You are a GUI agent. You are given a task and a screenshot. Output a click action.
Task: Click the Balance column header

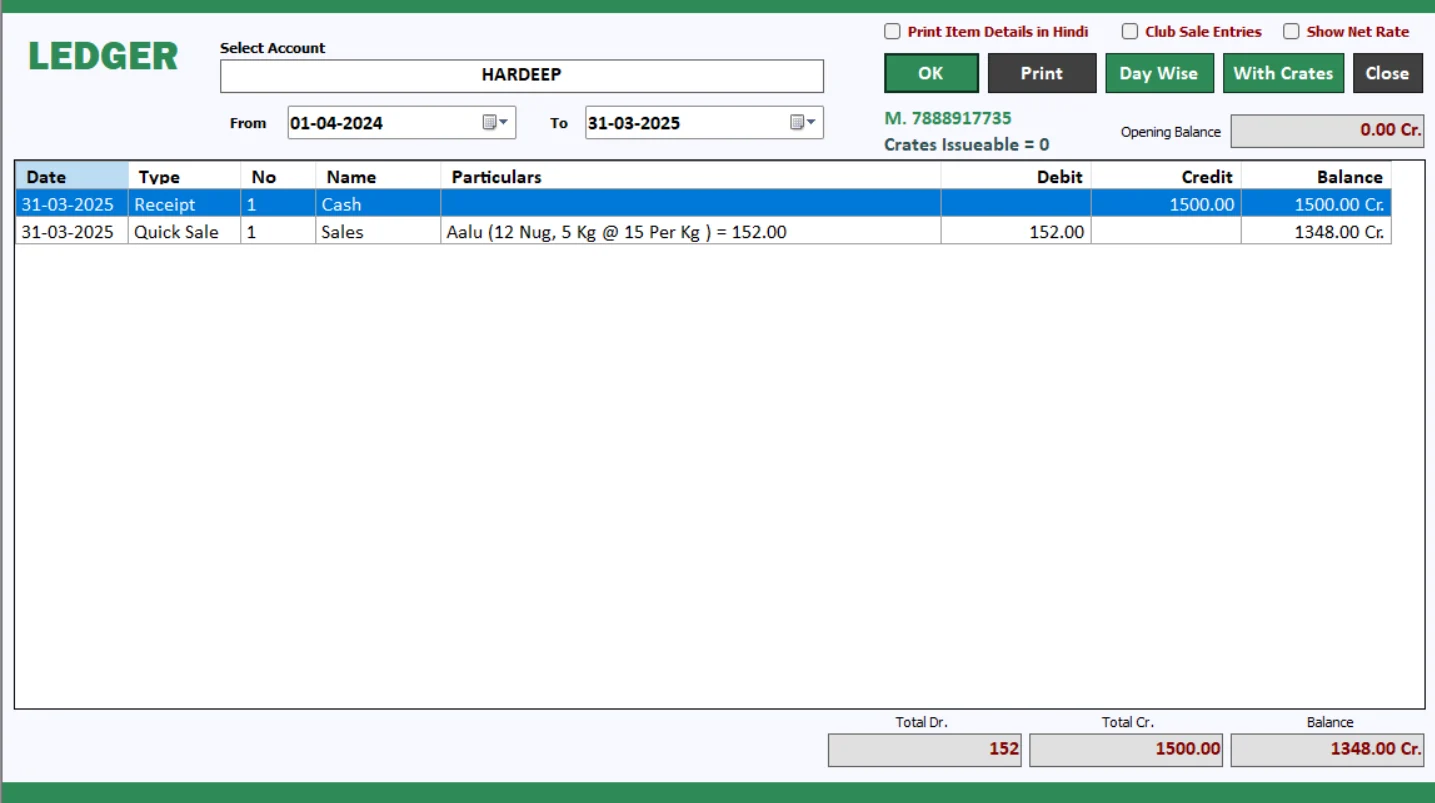1316,176
